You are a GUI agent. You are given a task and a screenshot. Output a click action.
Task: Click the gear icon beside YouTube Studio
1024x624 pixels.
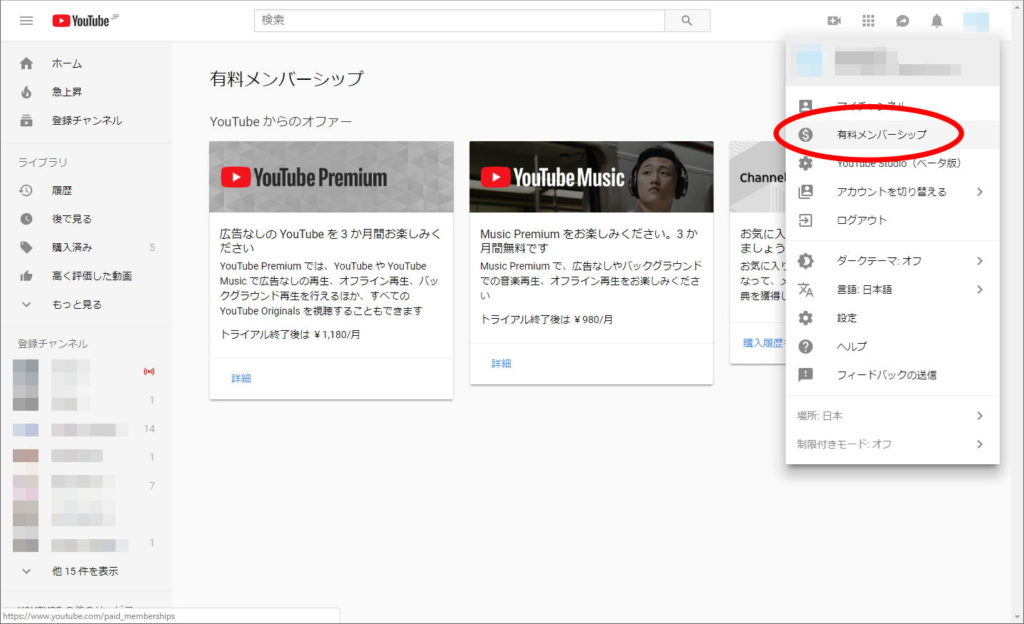(806, 163)
